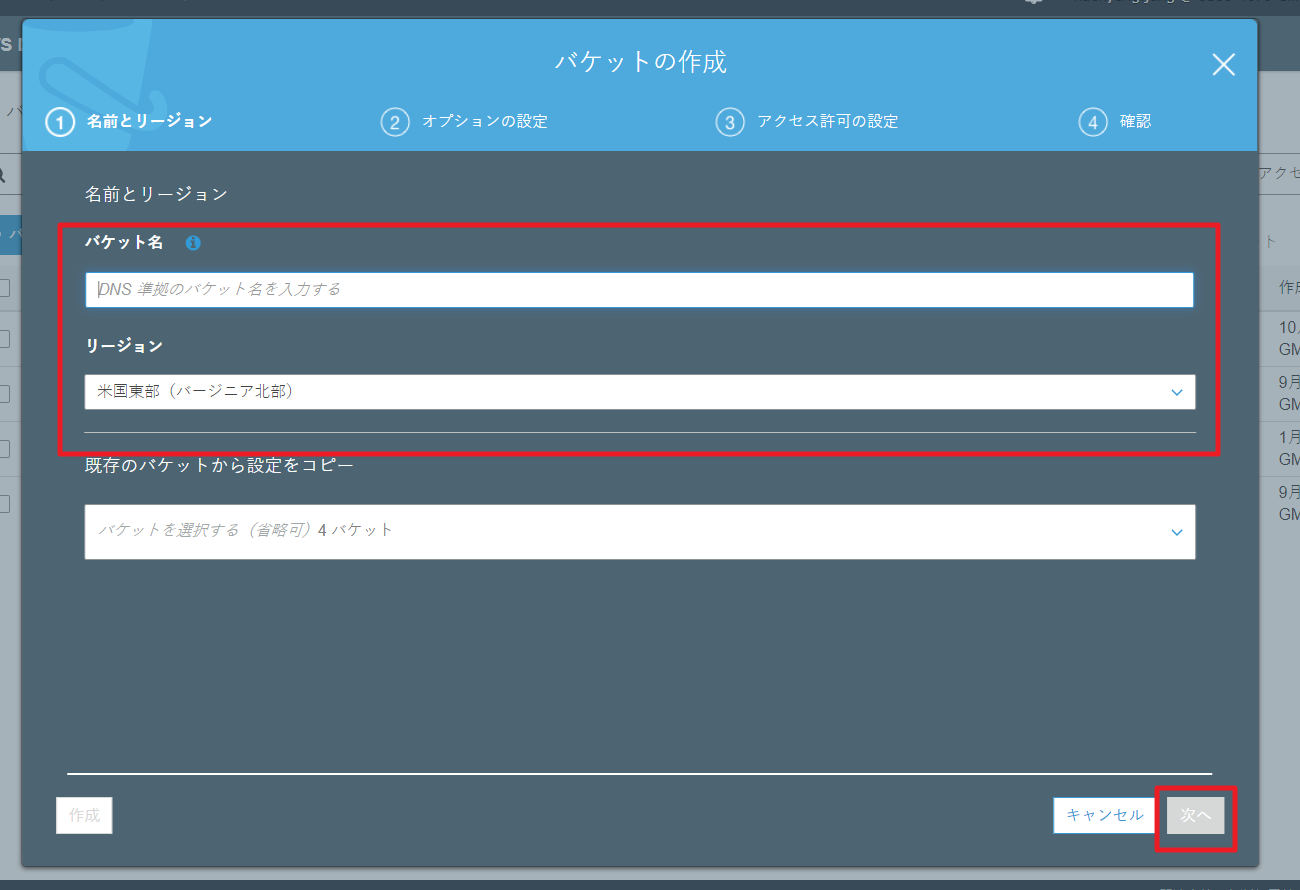
Task: Open the バケットを選択する copy-settings dropdown
Action: pos(639,531)
